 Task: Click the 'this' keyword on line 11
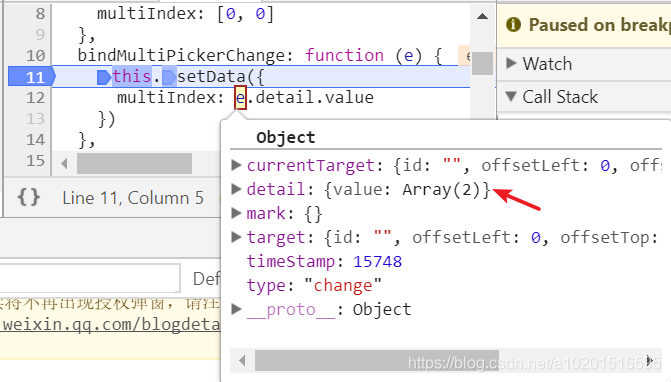click(132, 77)
